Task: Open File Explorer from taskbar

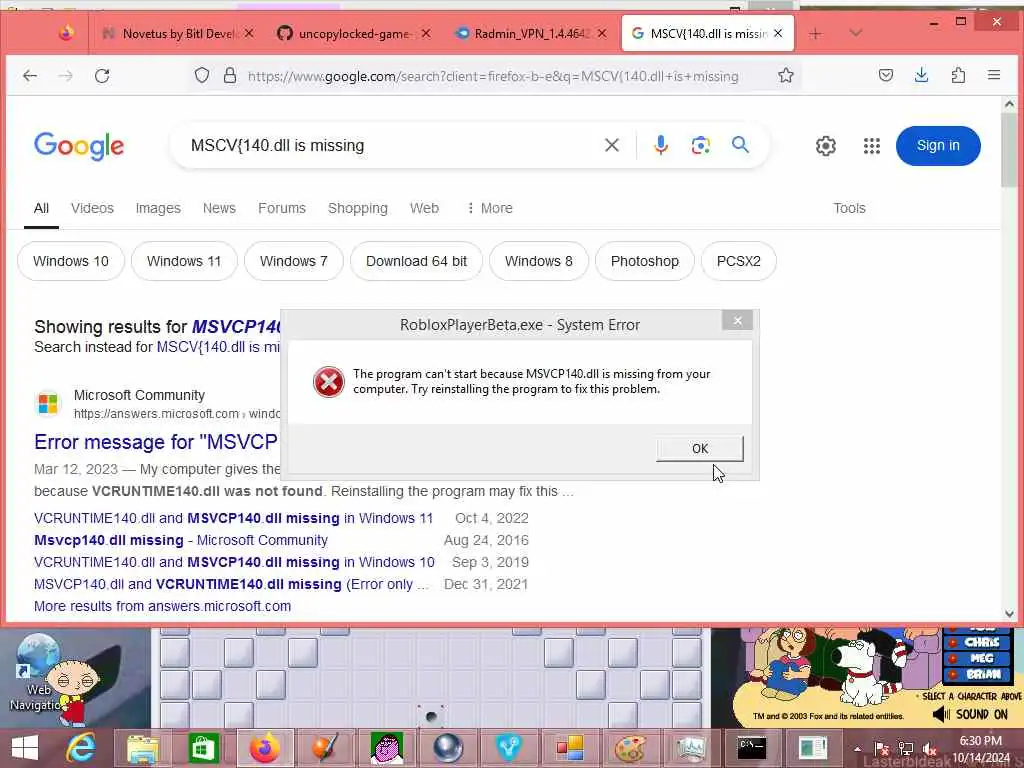Action: coord(142,748)
